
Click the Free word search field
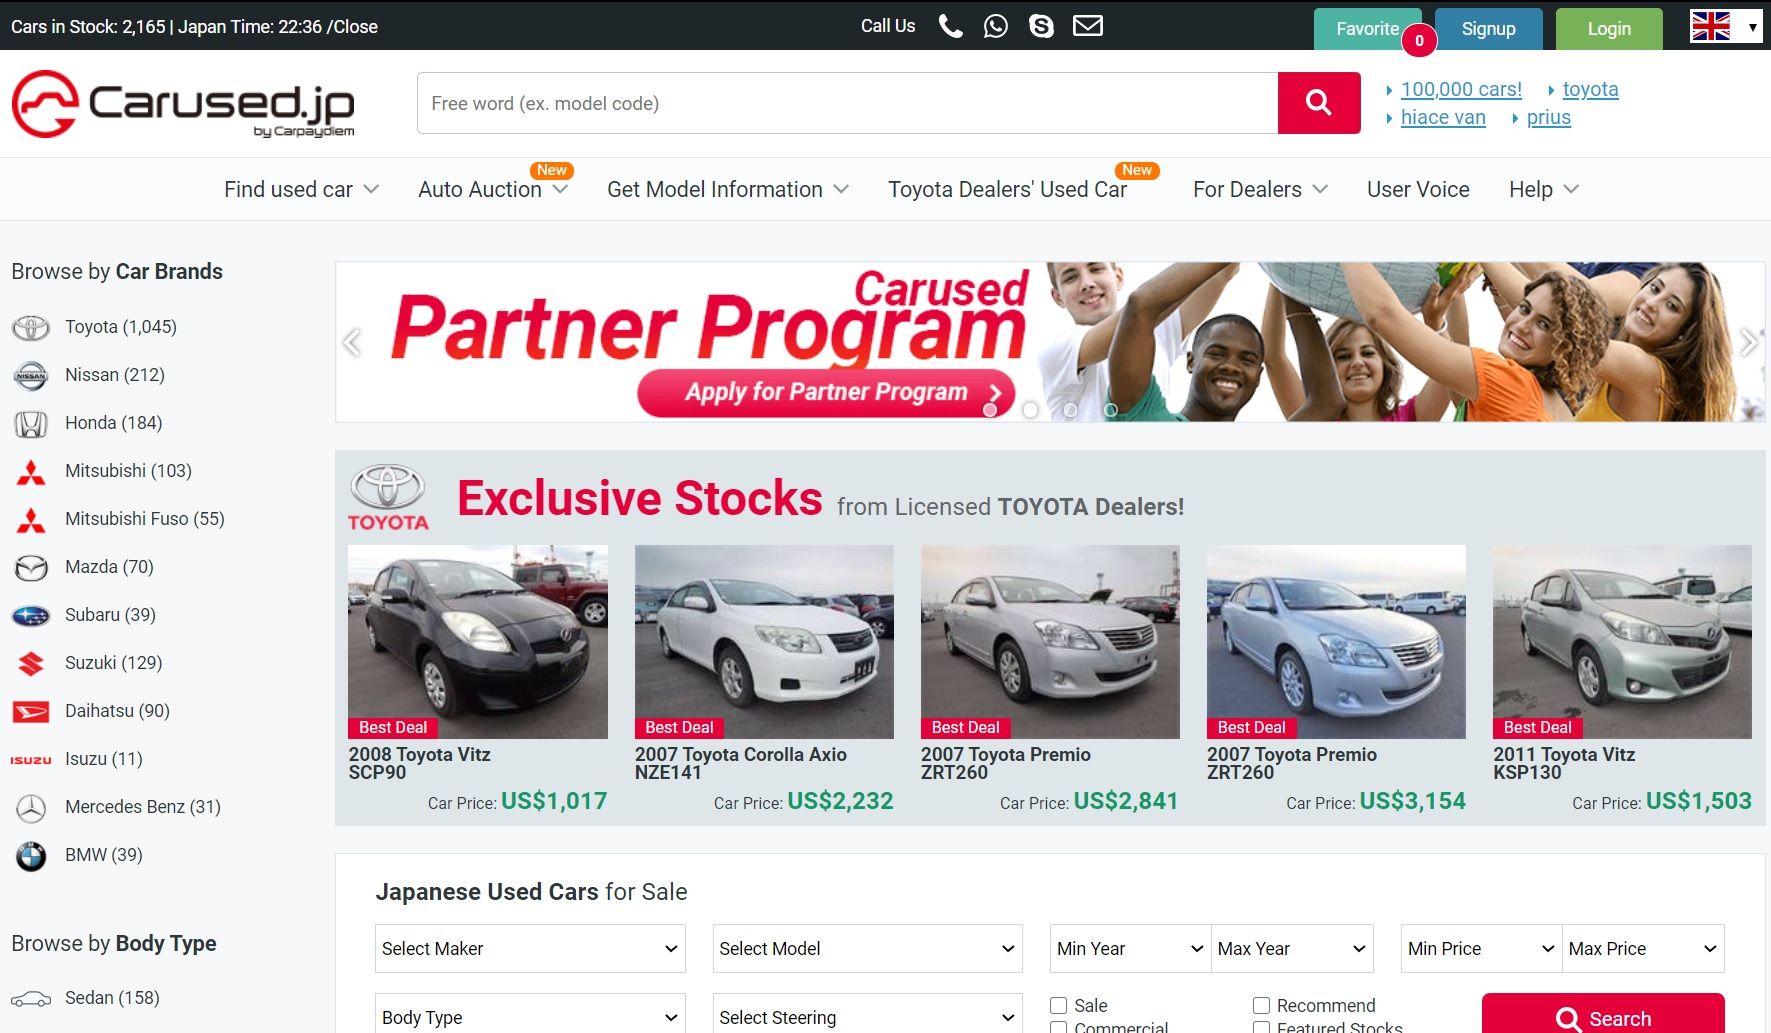(846, 103)
